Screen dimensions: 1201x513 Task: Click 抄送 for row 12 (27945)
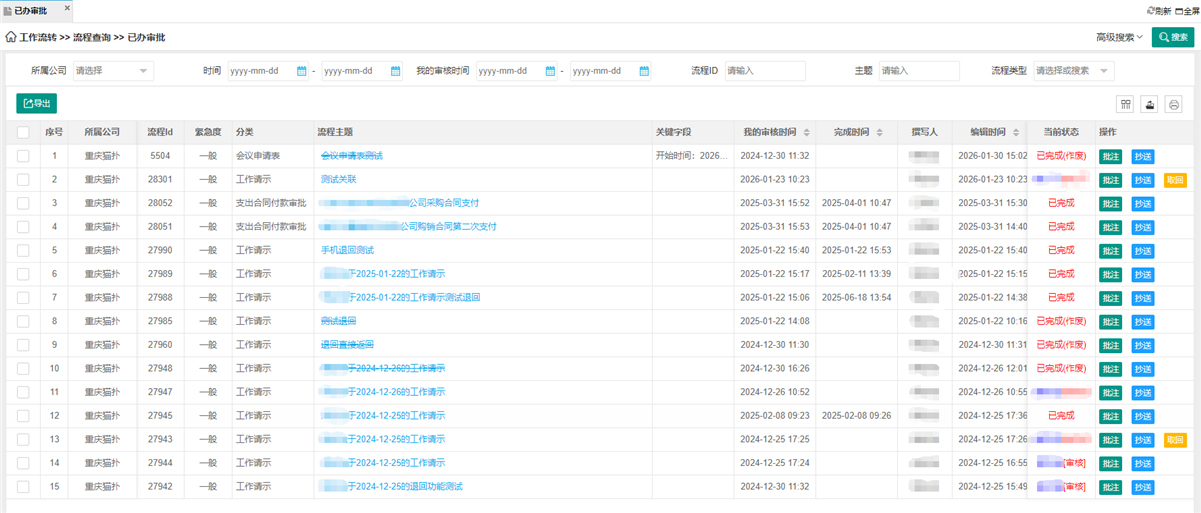[x=1143, y=415]
